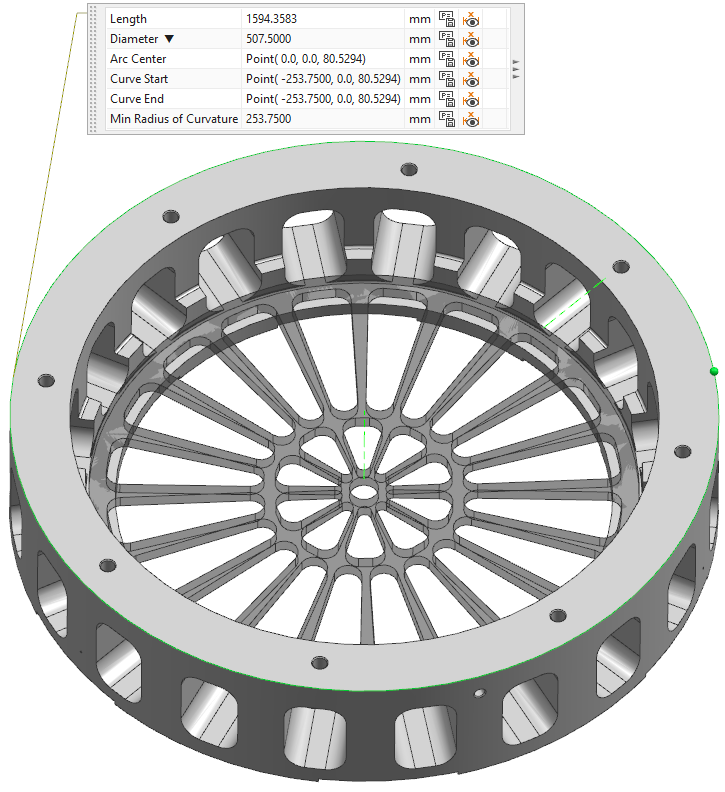725x792 pixels.
Task: Select the green point handle on rim
Action: [713, 372]
